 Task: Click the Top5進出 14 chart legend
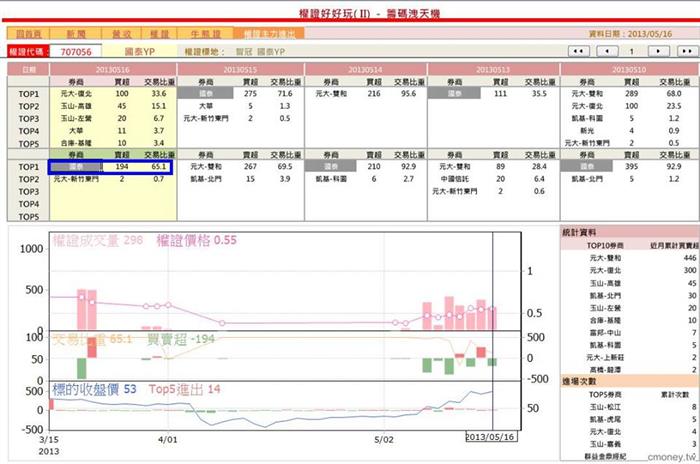[x=184, y=389]
